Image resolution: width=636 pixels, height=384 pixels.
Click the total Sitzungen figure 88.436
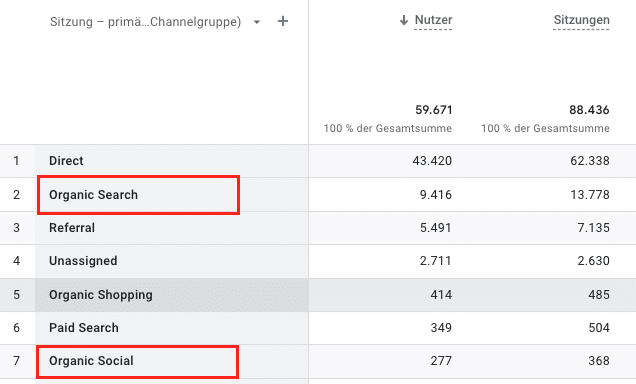[x=589, y=110]
